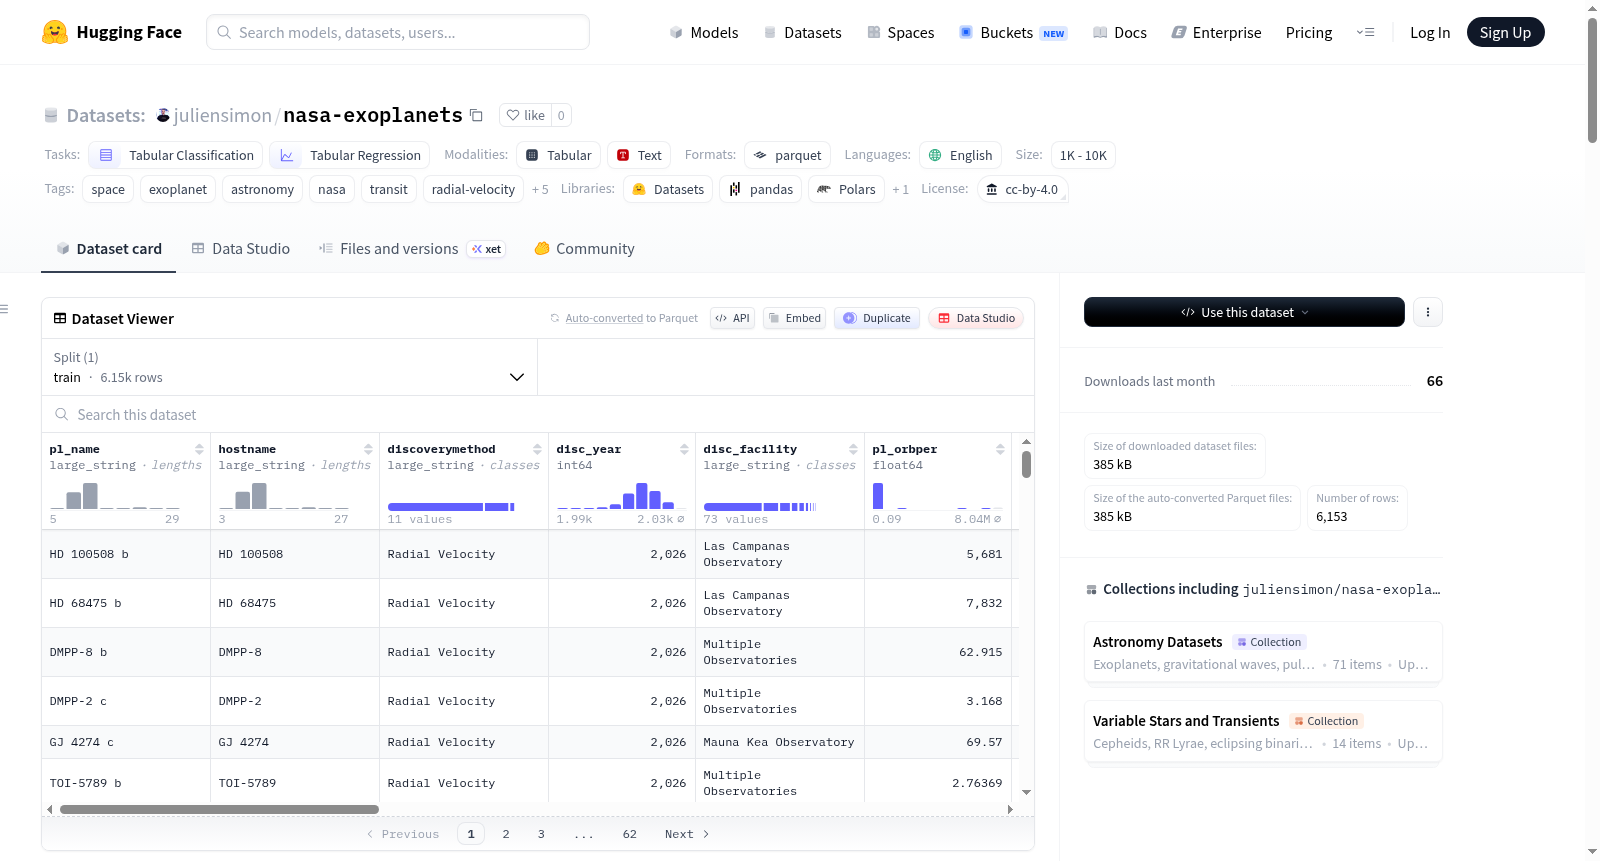Sort the disc_year column

click(685, 449)
